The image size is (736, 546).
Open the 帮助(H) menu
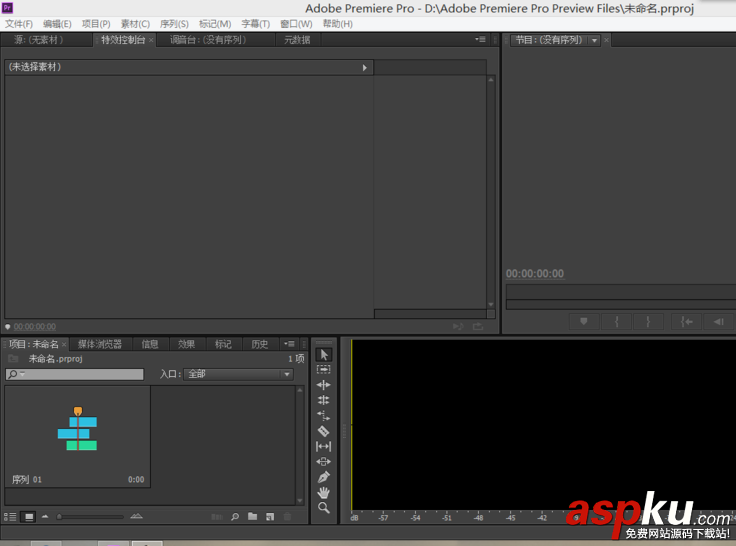click(x=337, y=24)
